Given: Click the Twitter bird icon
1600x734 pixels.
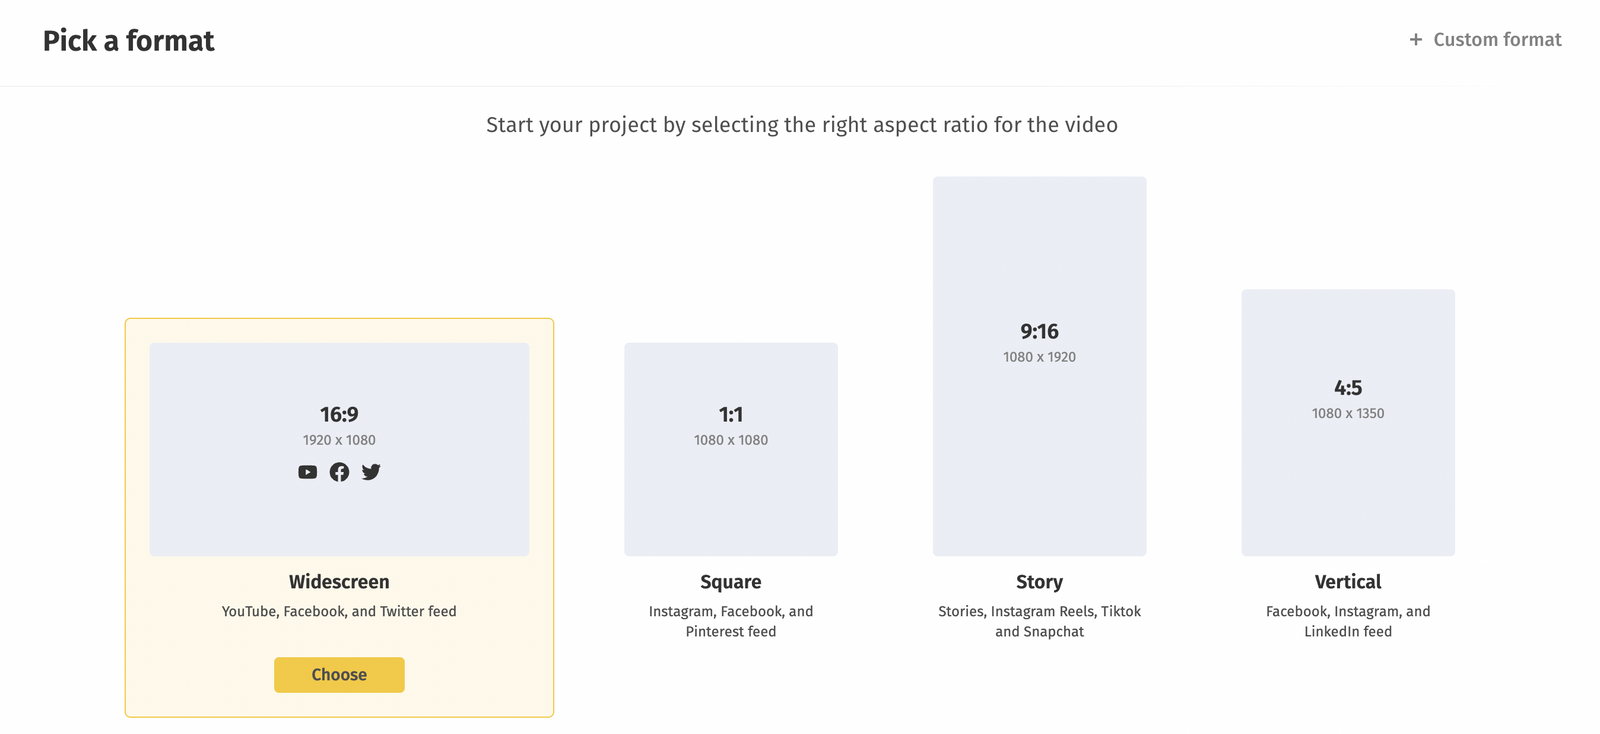Looking at the screenshot, I should click(371, 472).
